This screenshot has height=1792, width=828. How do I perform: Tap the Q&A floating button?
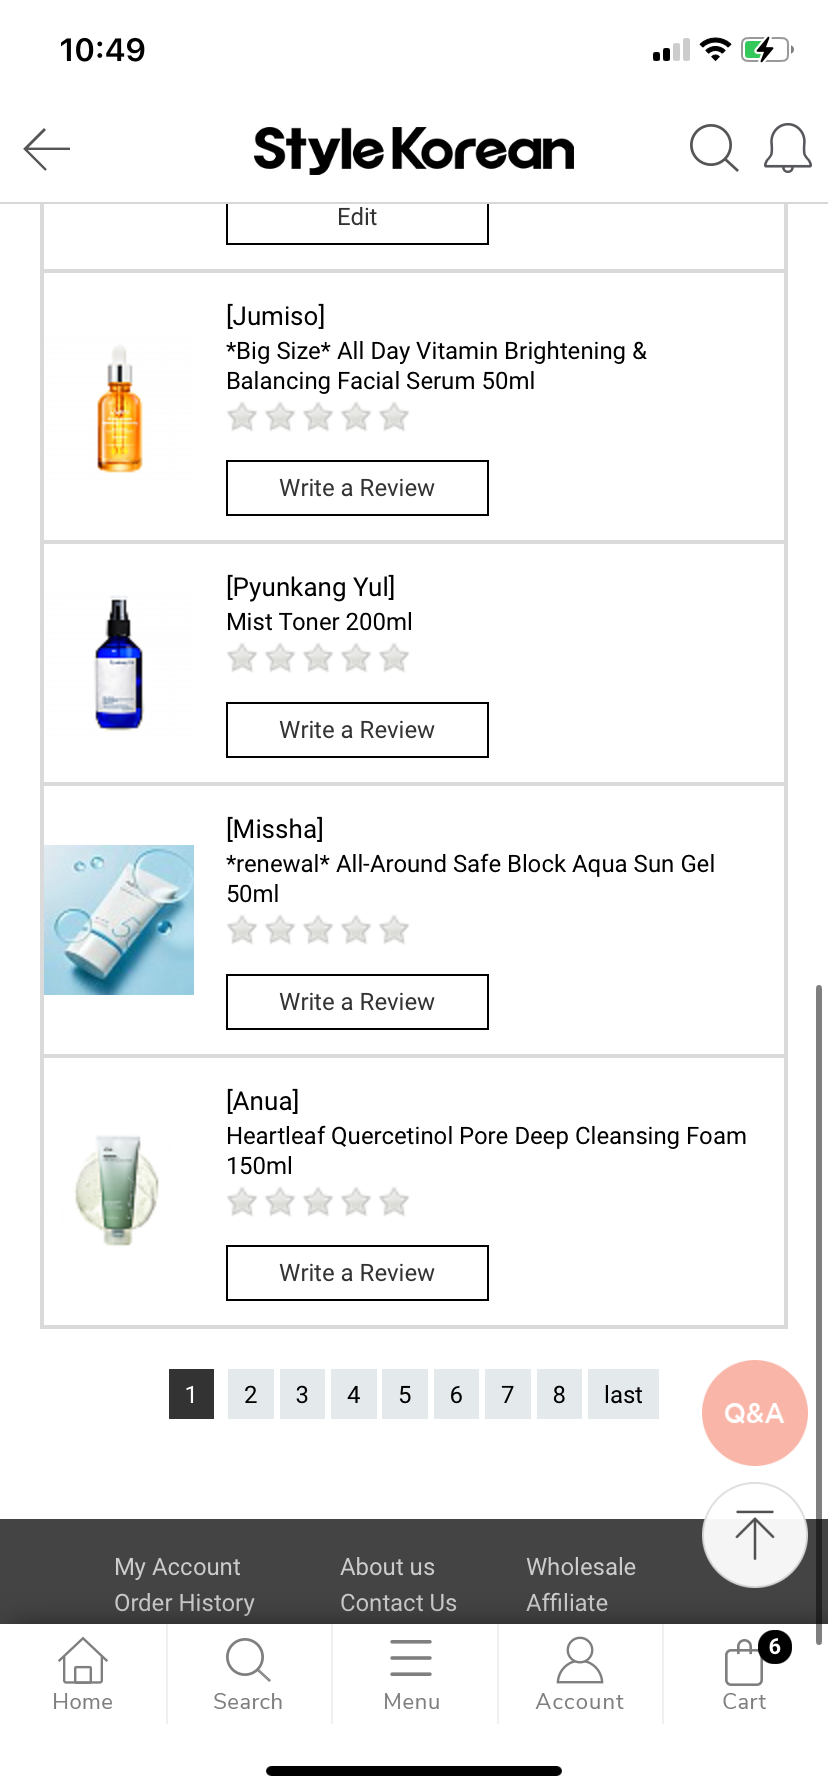coord(754,1412)
